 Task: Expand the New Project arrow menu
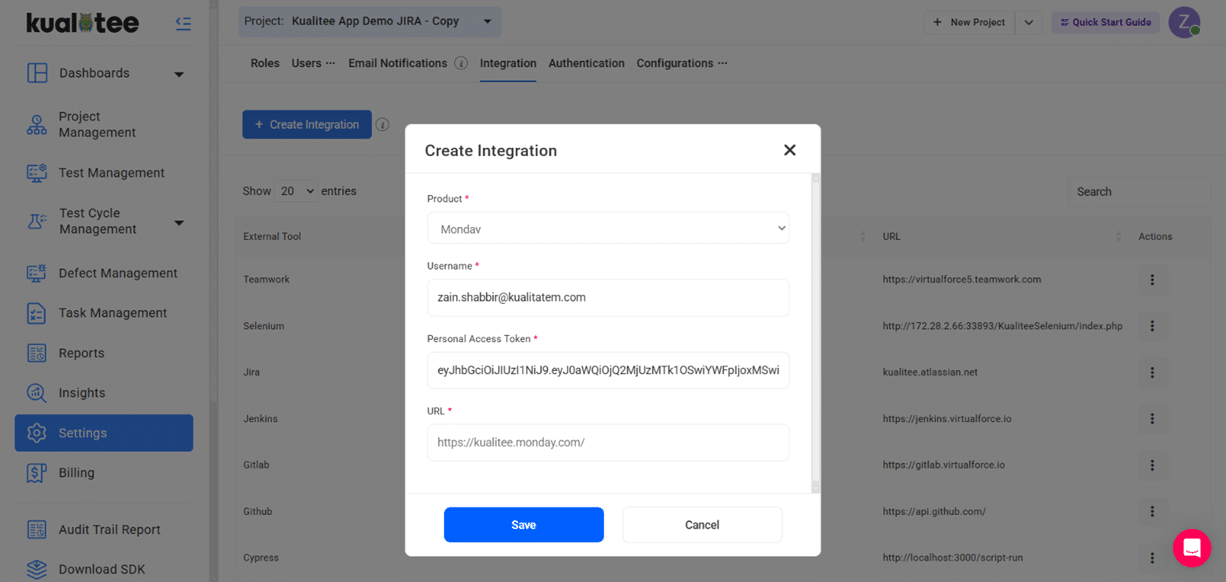pos(1029,22)
